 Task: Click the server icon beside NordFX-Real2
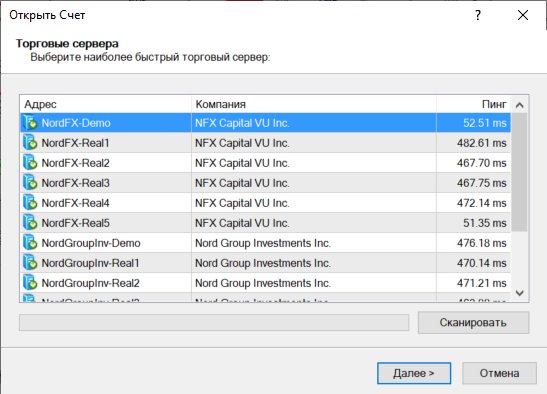[30, 163]
